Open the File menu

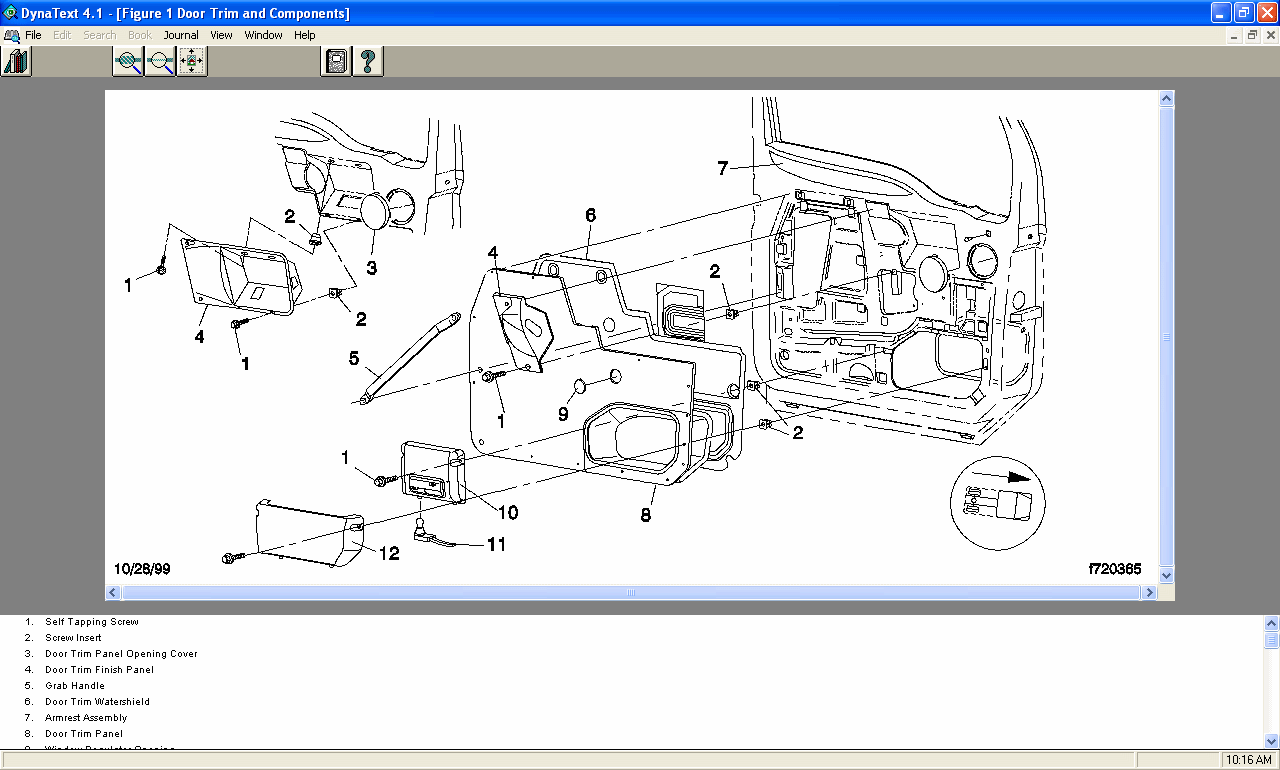tap(33, 35)
